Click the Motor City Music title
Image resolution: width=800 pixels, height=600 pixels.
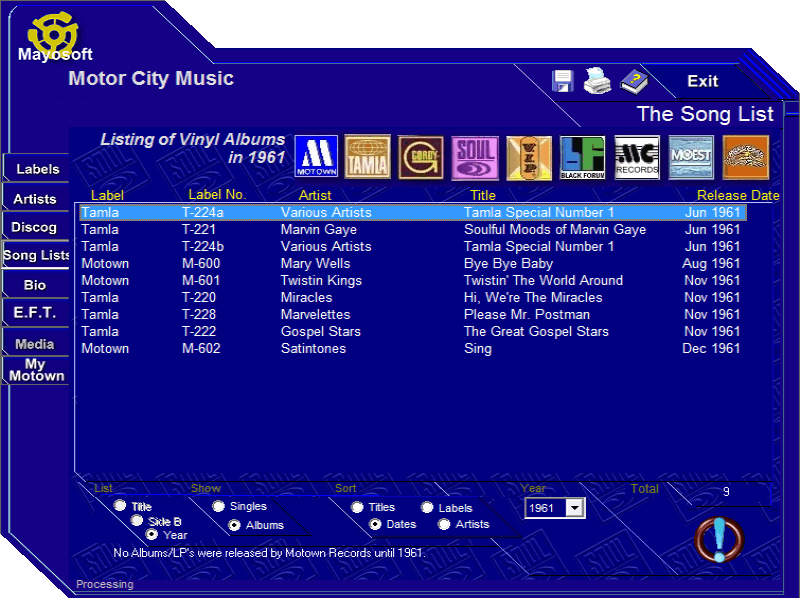[x=151, y=79]
